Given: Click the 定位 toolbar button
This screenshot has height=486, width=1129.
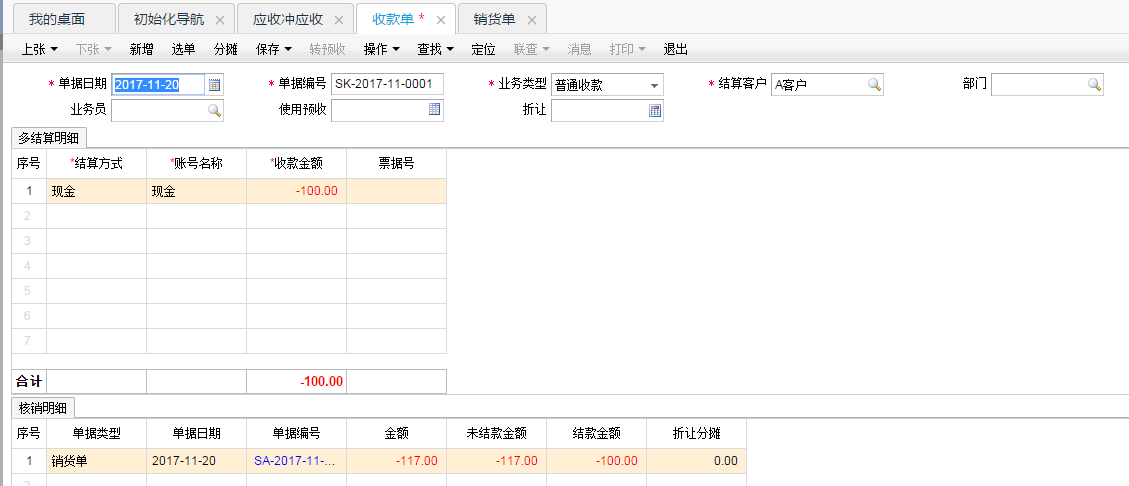Looking at the screenshot, I should (x=483, y=50).
